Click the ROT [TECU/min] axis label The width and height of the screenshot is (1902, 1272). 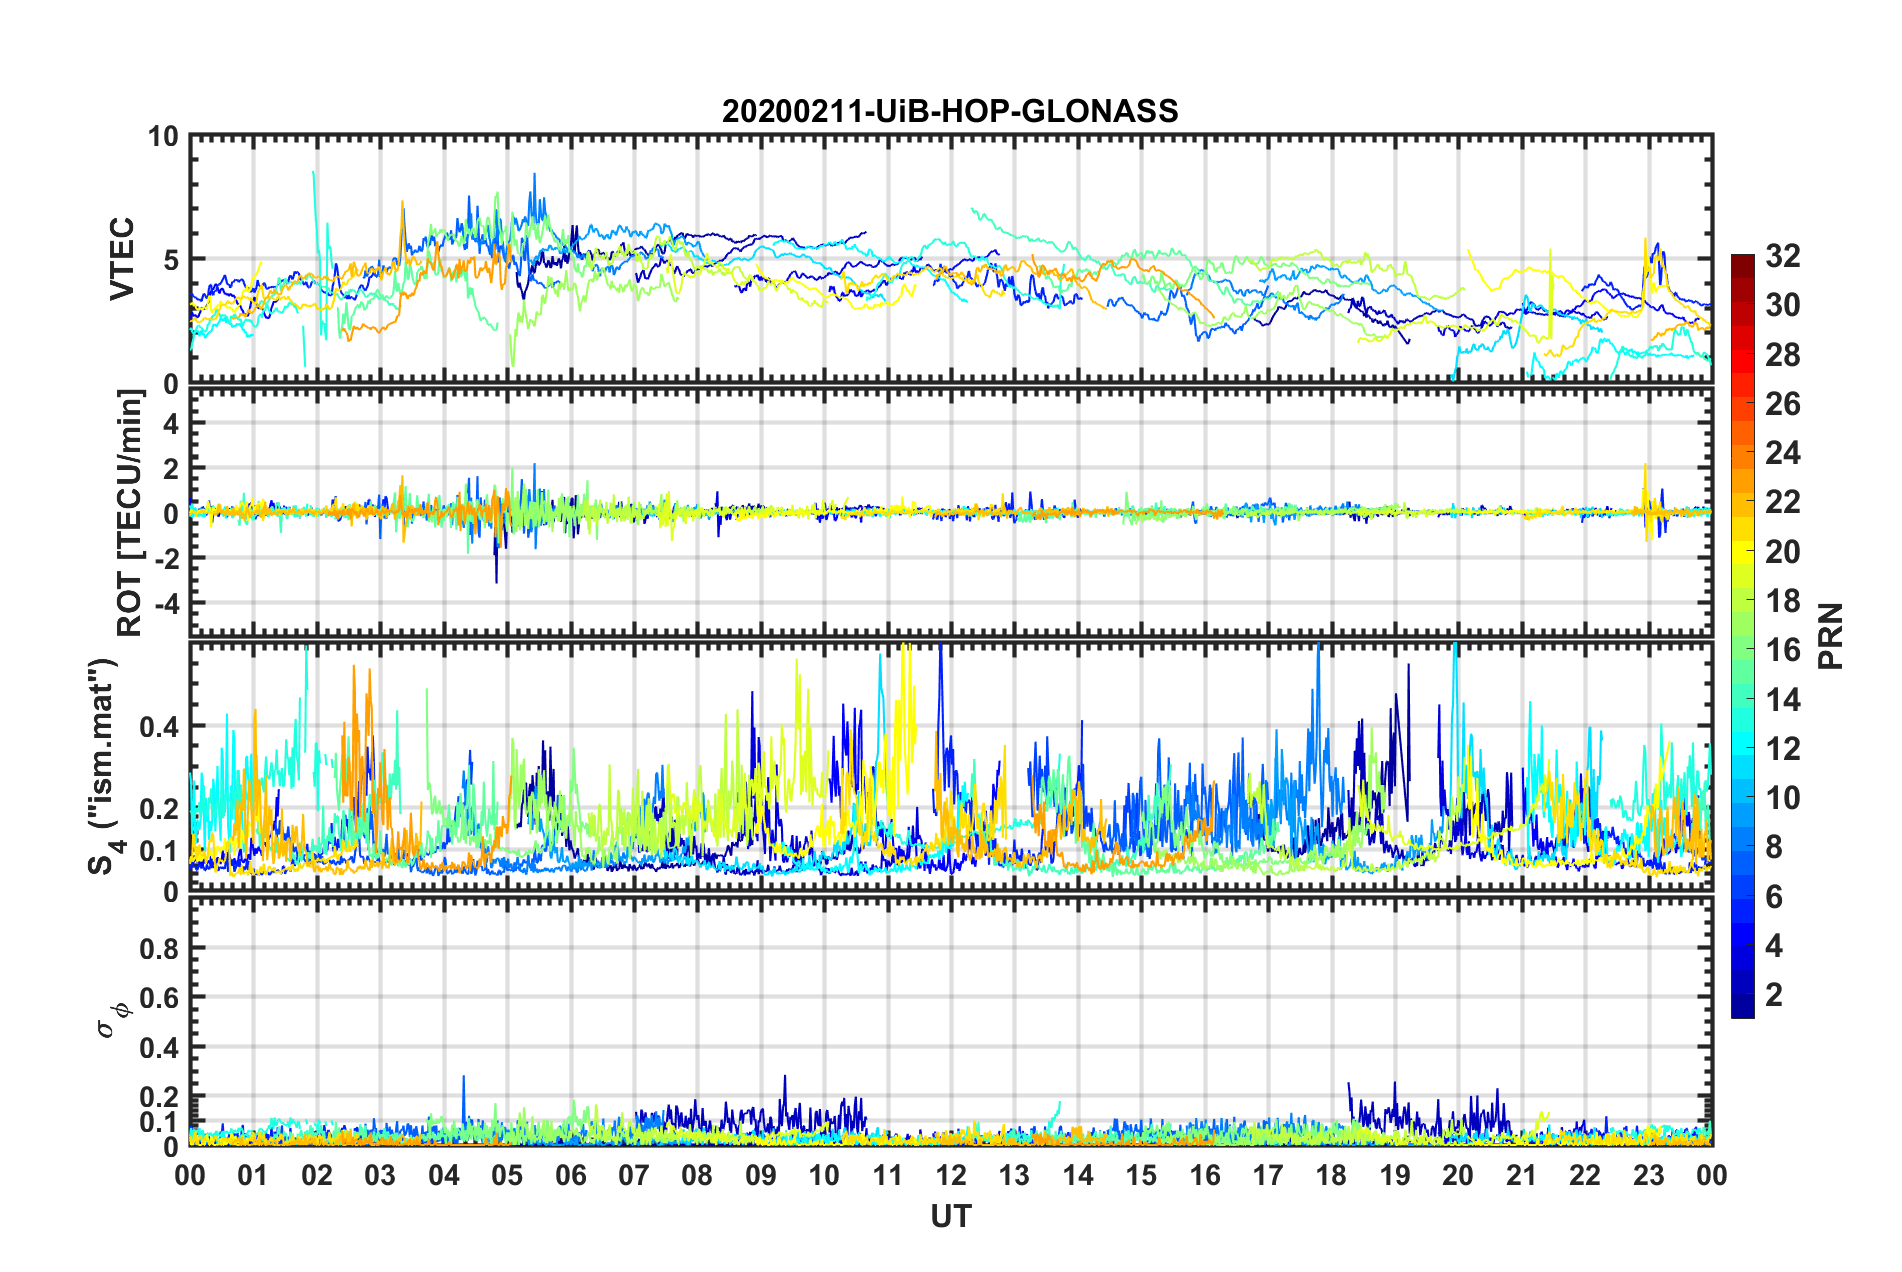[x=130, y=513]
